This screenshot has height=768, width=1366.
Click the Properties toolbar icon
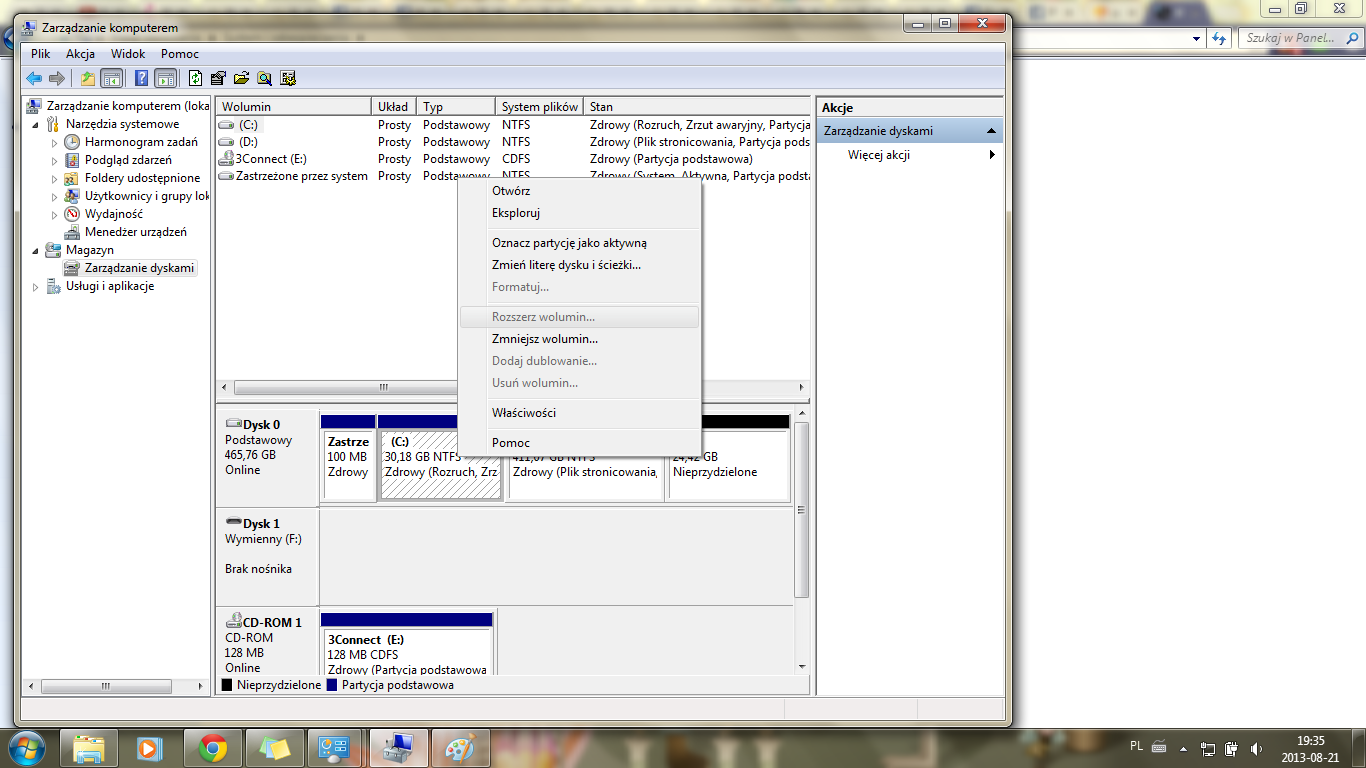218,78
